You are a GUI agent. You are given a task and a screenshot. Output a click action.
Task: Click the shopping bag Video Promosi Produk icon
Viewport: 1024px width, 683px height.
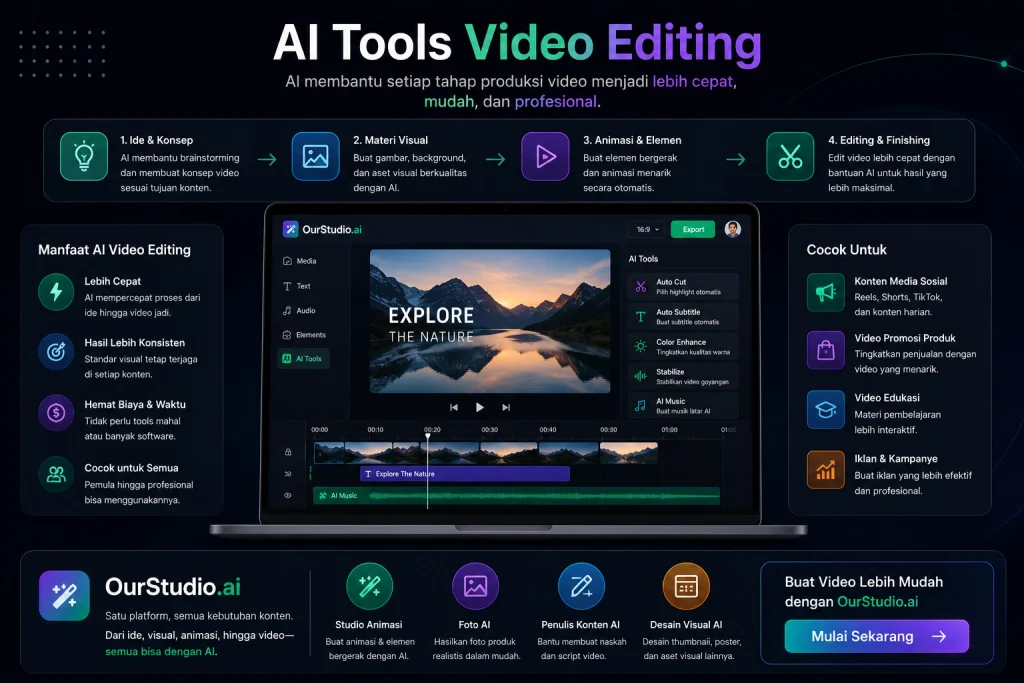(x=825, y=351)
